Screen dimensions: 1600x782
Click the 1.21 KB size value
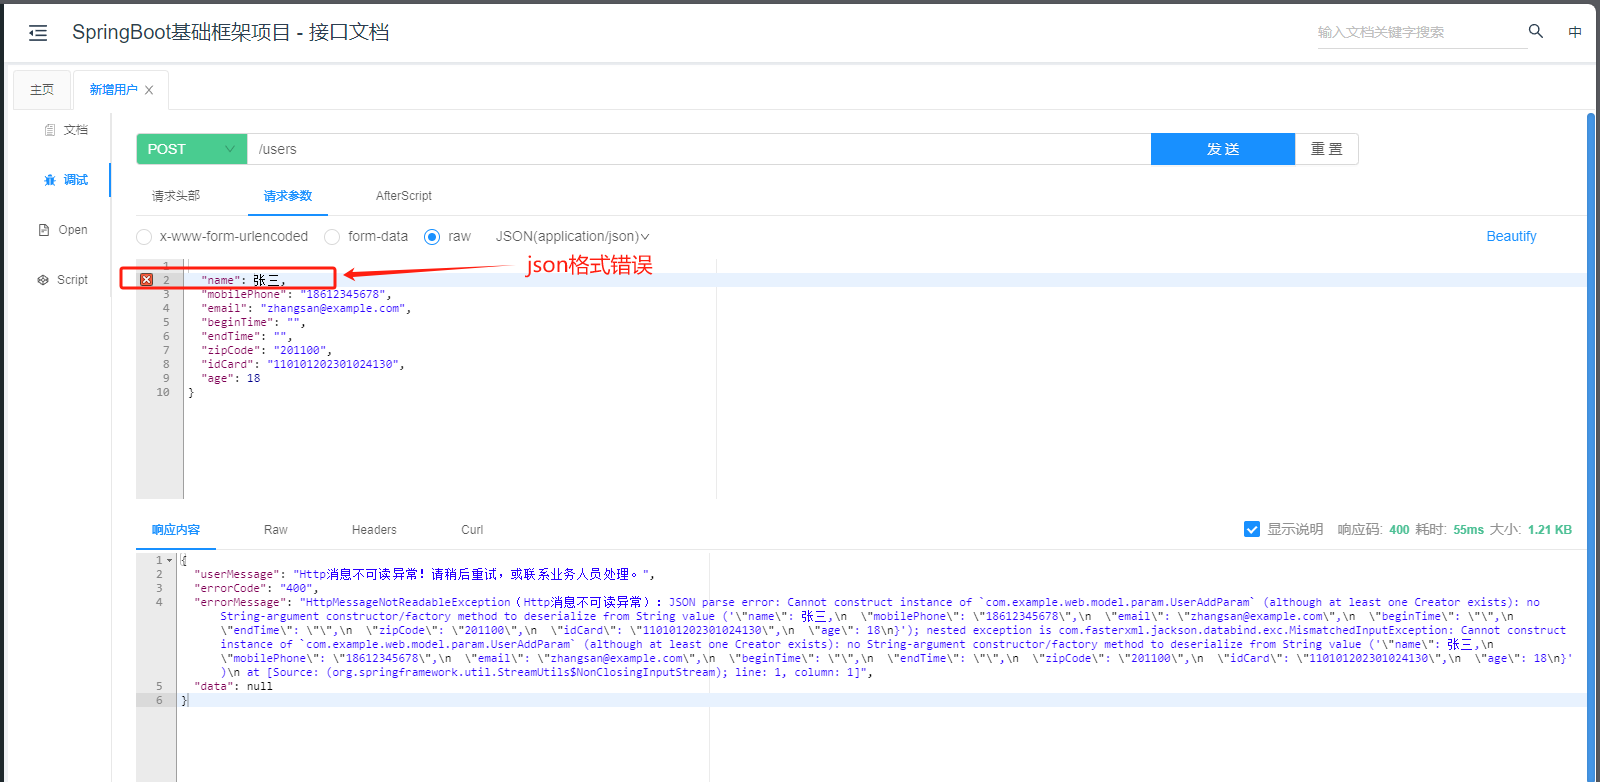click(x=1550, y=530)
